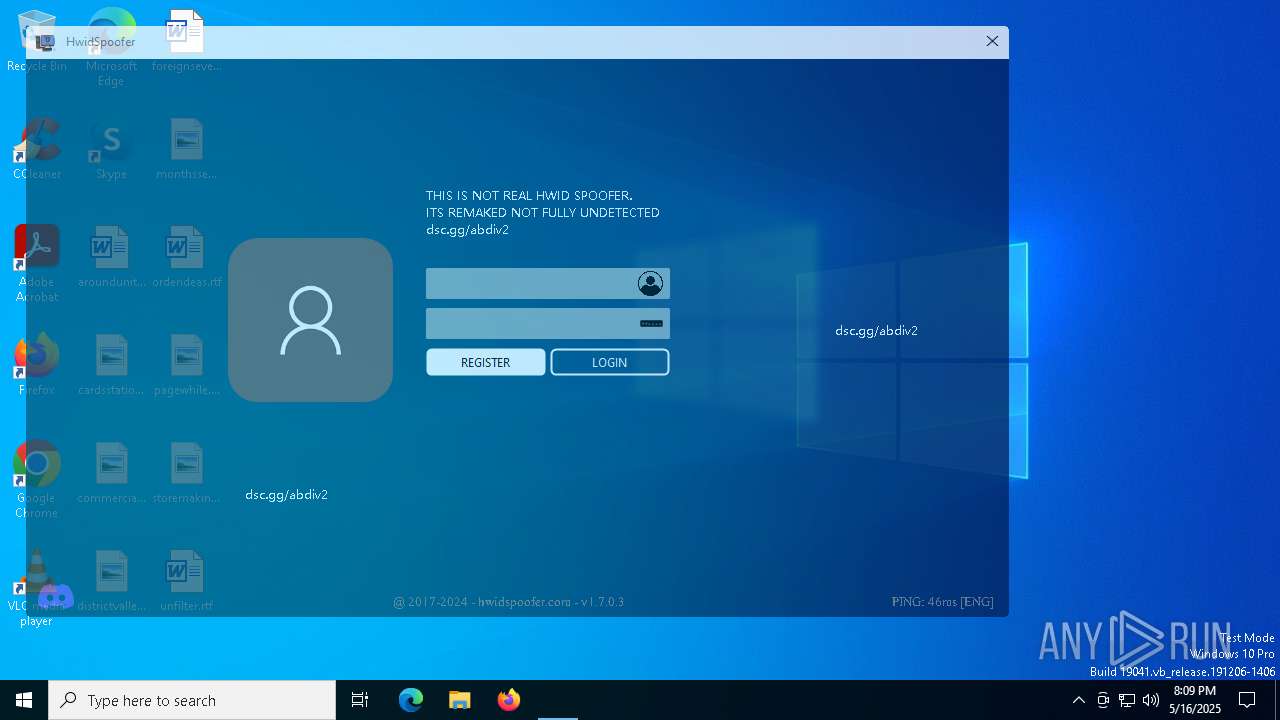Select the VLC media player shortcut

[37, 588]
